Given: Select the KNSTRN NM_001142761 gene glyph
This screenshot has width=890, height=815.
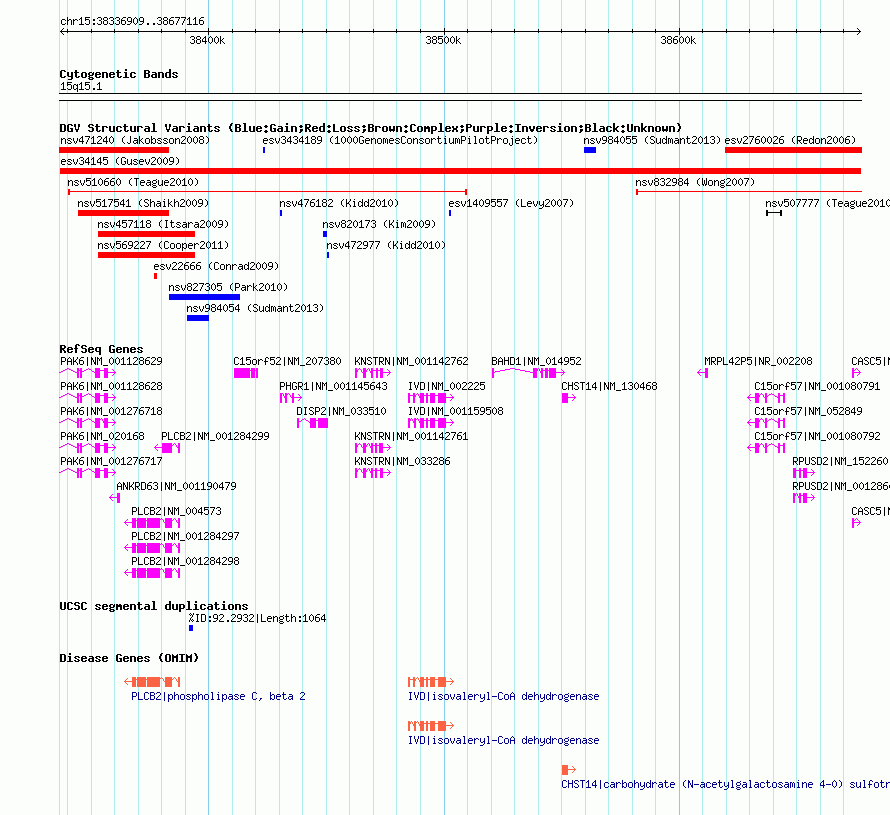Looking at the screenshot, I should pyautogui.click(x=373, y=448).
